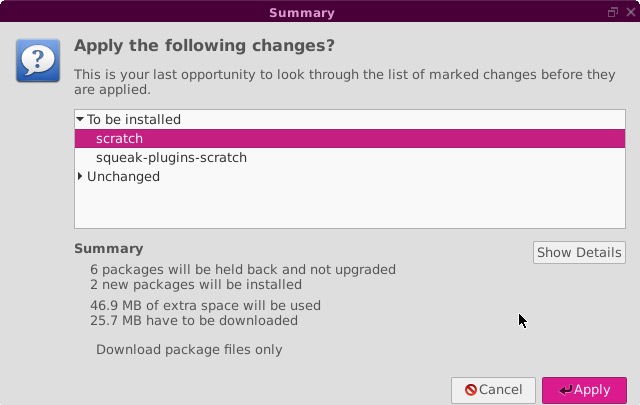Click the bold Summary section heading

[109, 249]
